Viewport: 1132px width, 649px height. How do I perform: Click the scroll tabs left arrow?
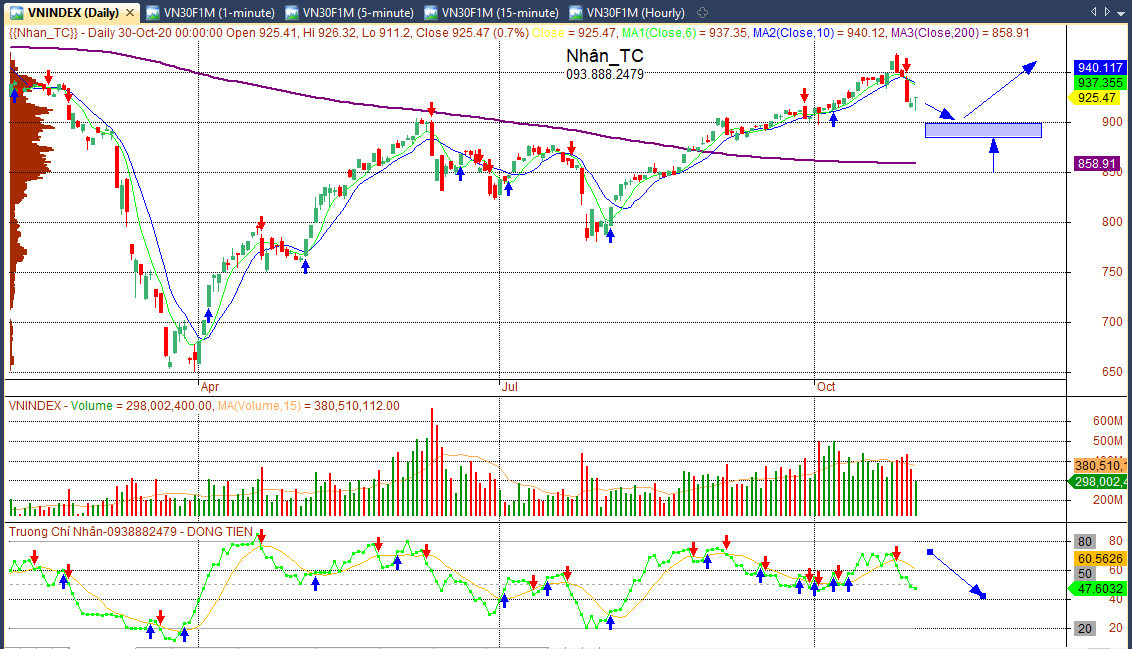pos(1094,12)
